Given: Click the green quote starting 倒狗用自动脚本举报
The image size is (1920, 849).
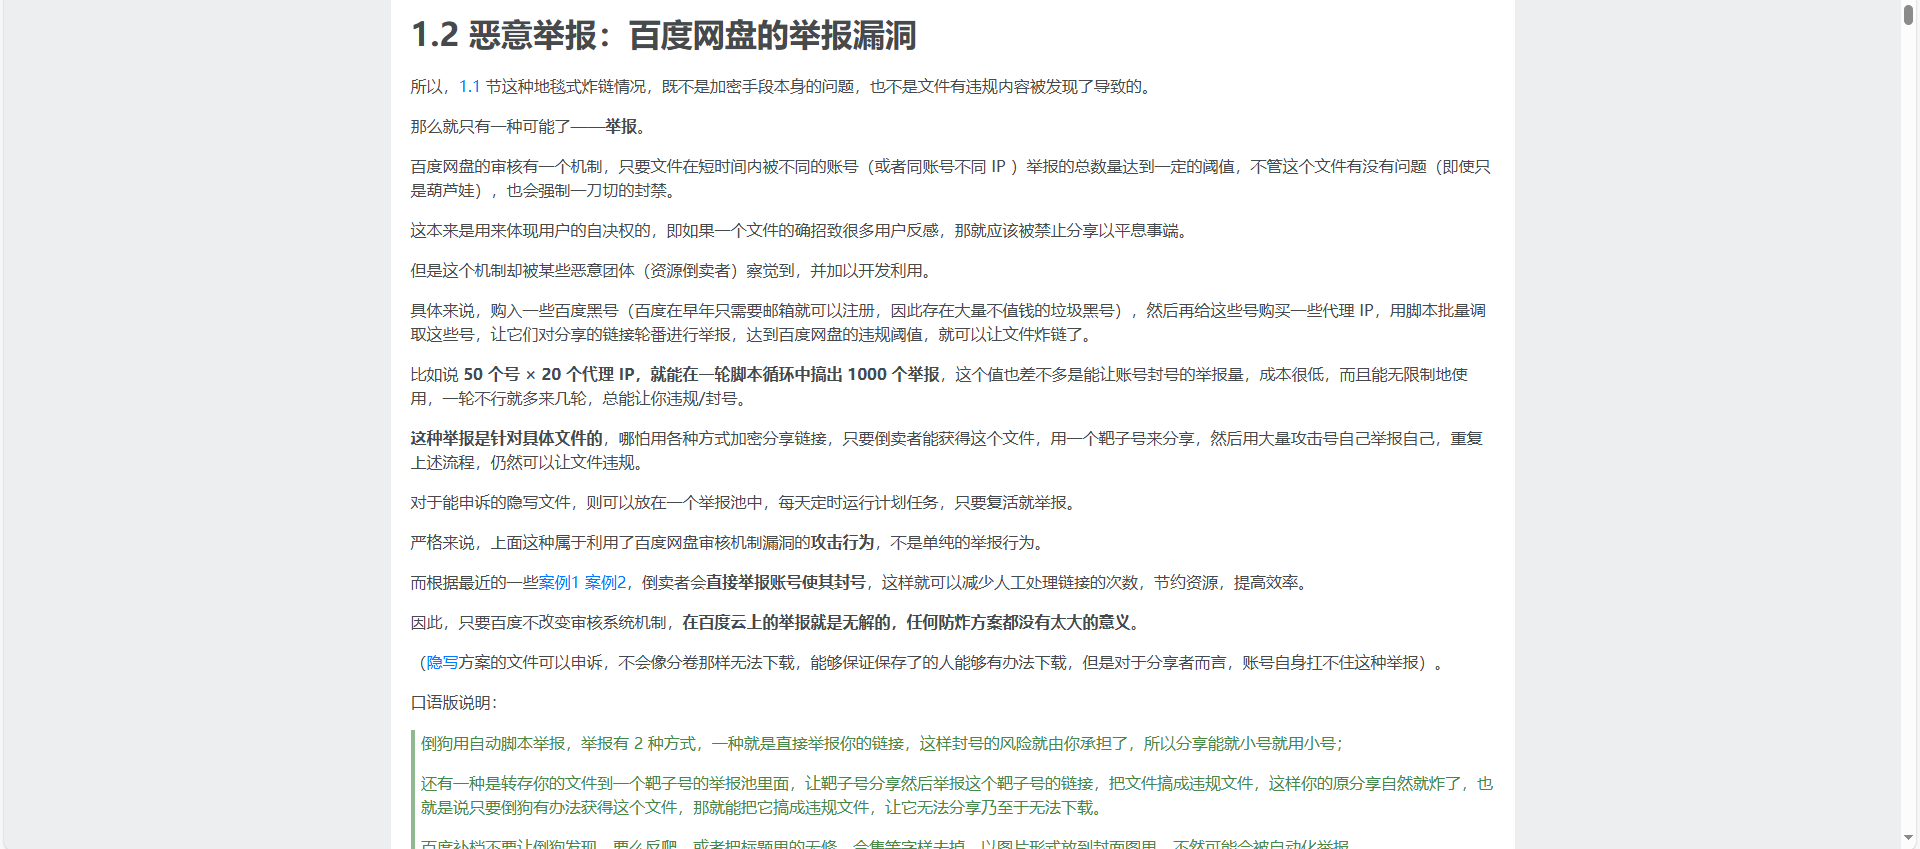Looking at the screenshot, I should pos(882,744).
